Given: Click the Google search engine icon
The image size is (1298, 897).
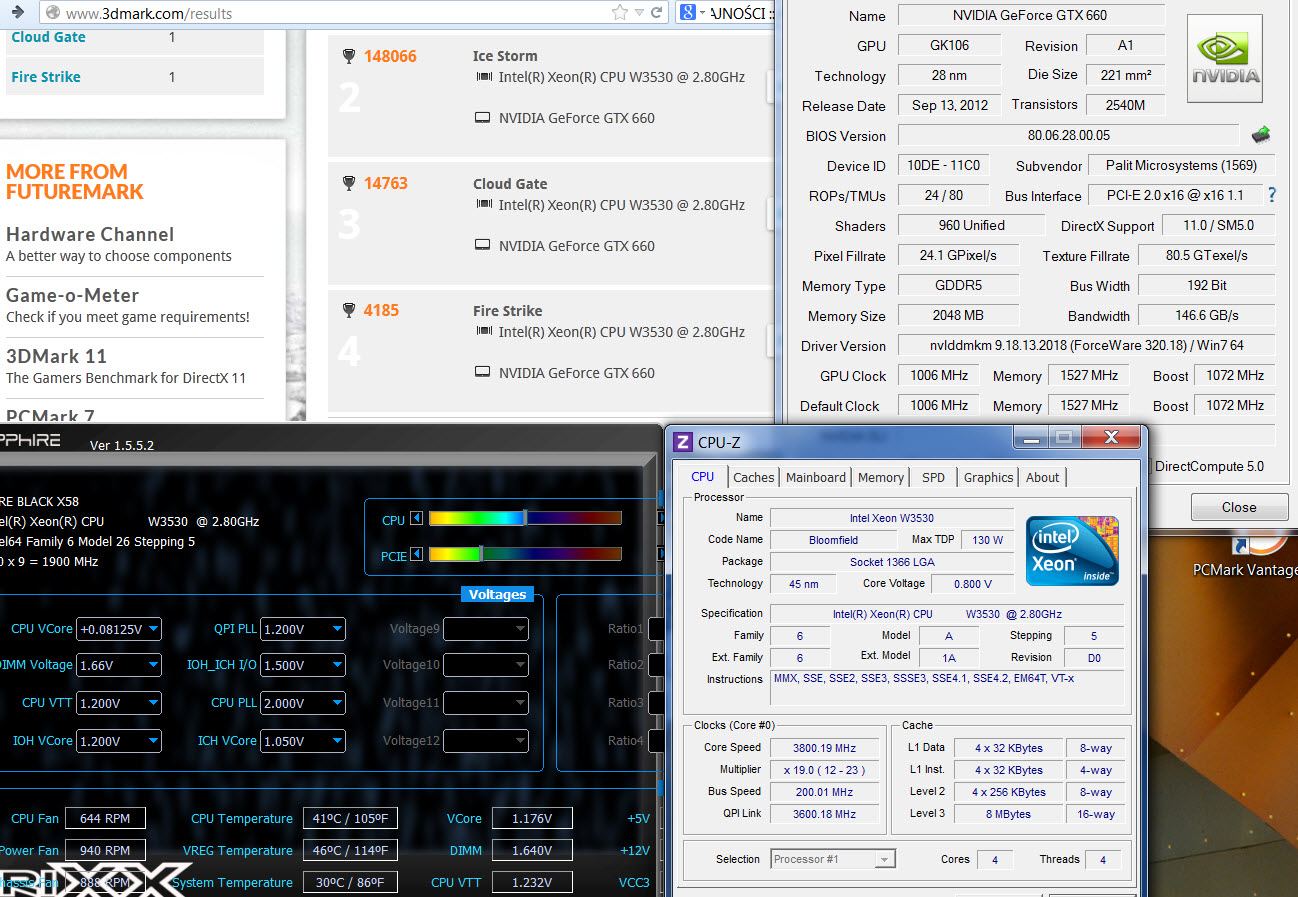Looking at the screenshot, I should click(x=686, y=12).
